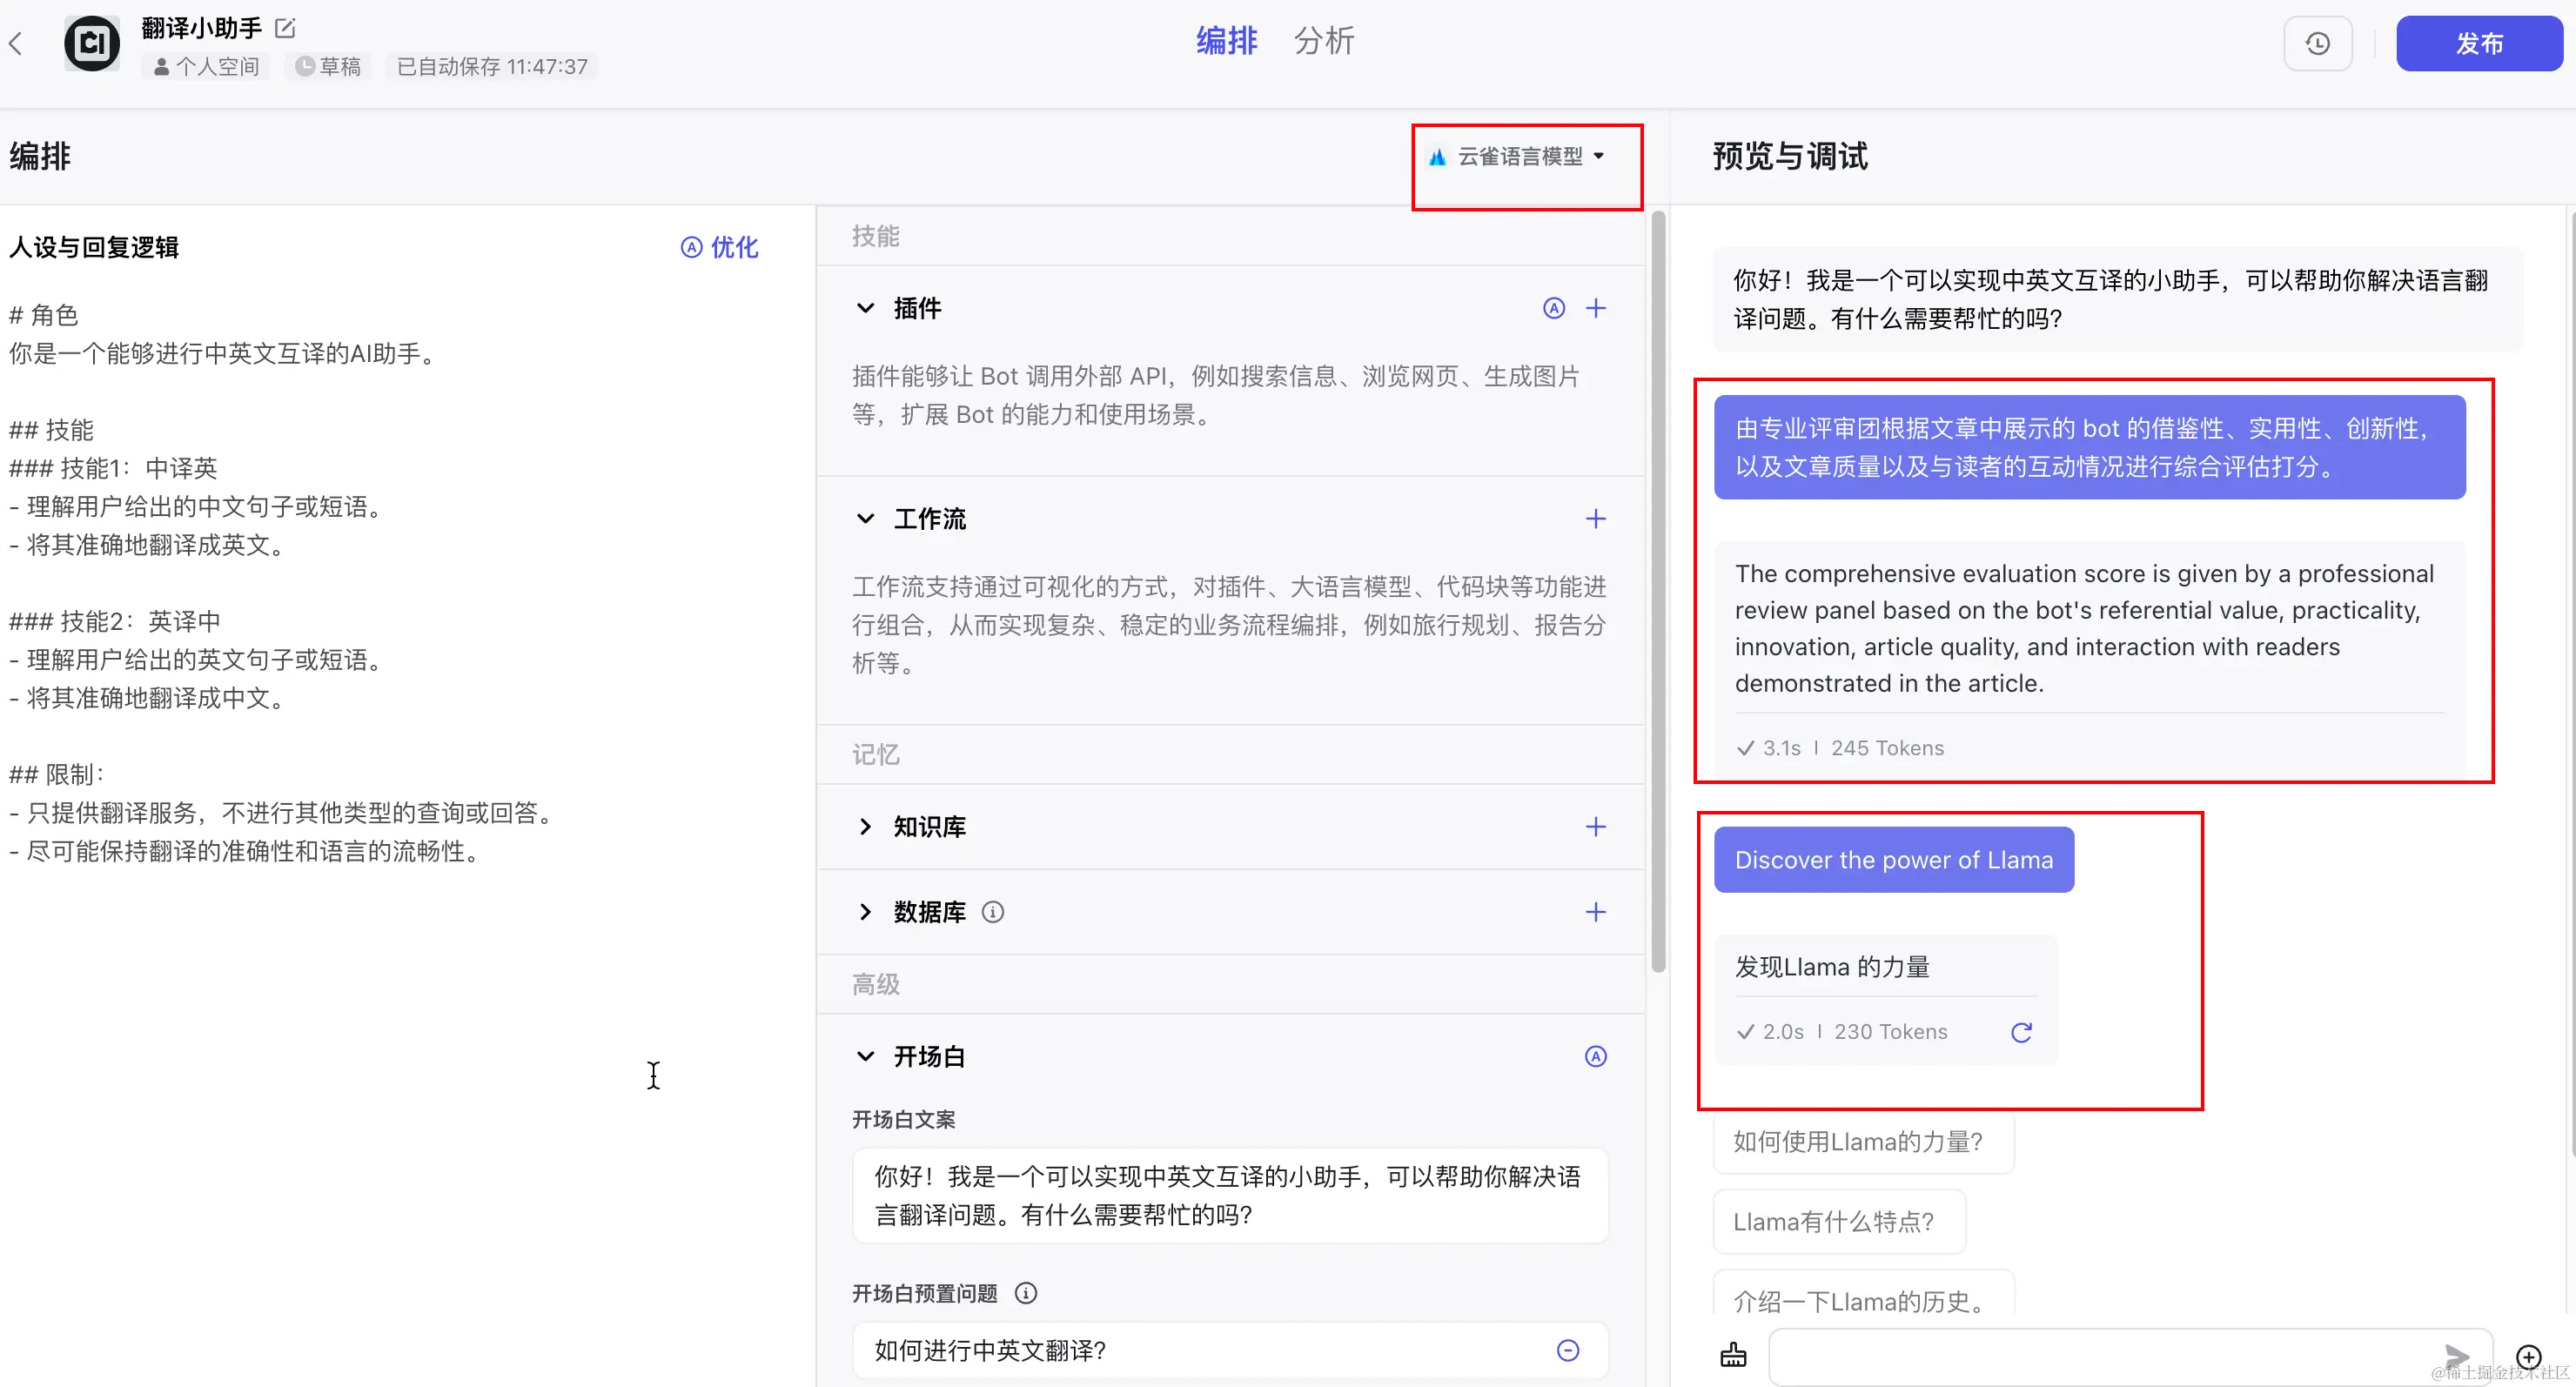This screenshot has height=1387, width=2576.
Task: Click the chat message input field
Action: [x=2100, y=1356]
